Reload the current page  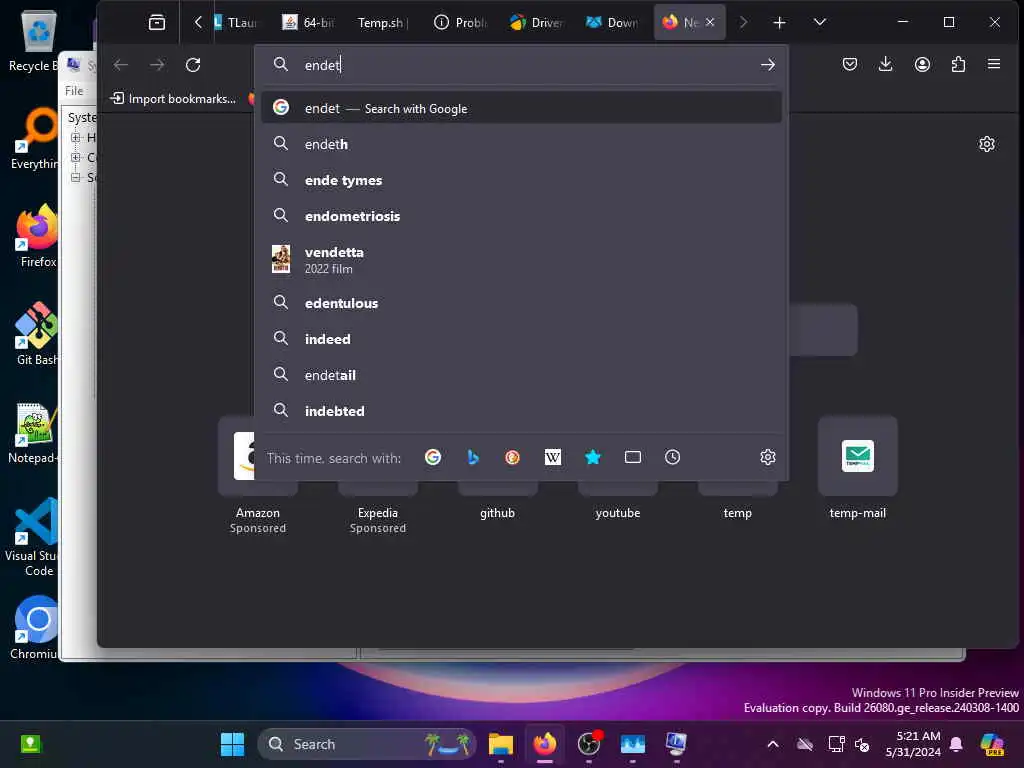pyautogui.click(x=193, y=65)
